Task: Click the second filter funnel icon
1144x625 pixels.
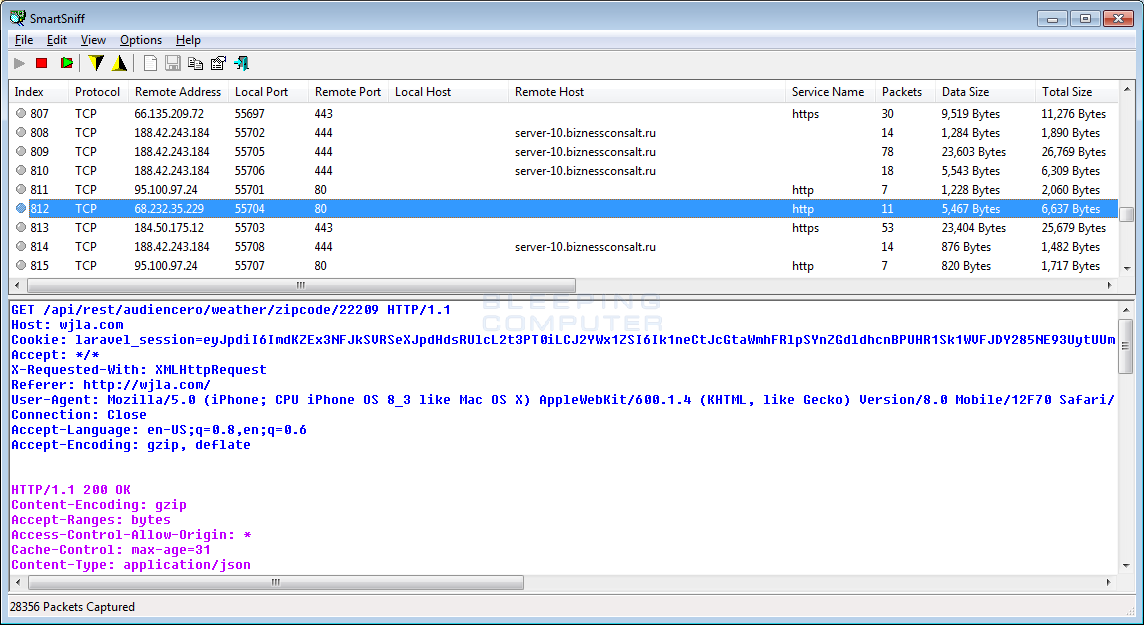Action: point(120,62)
